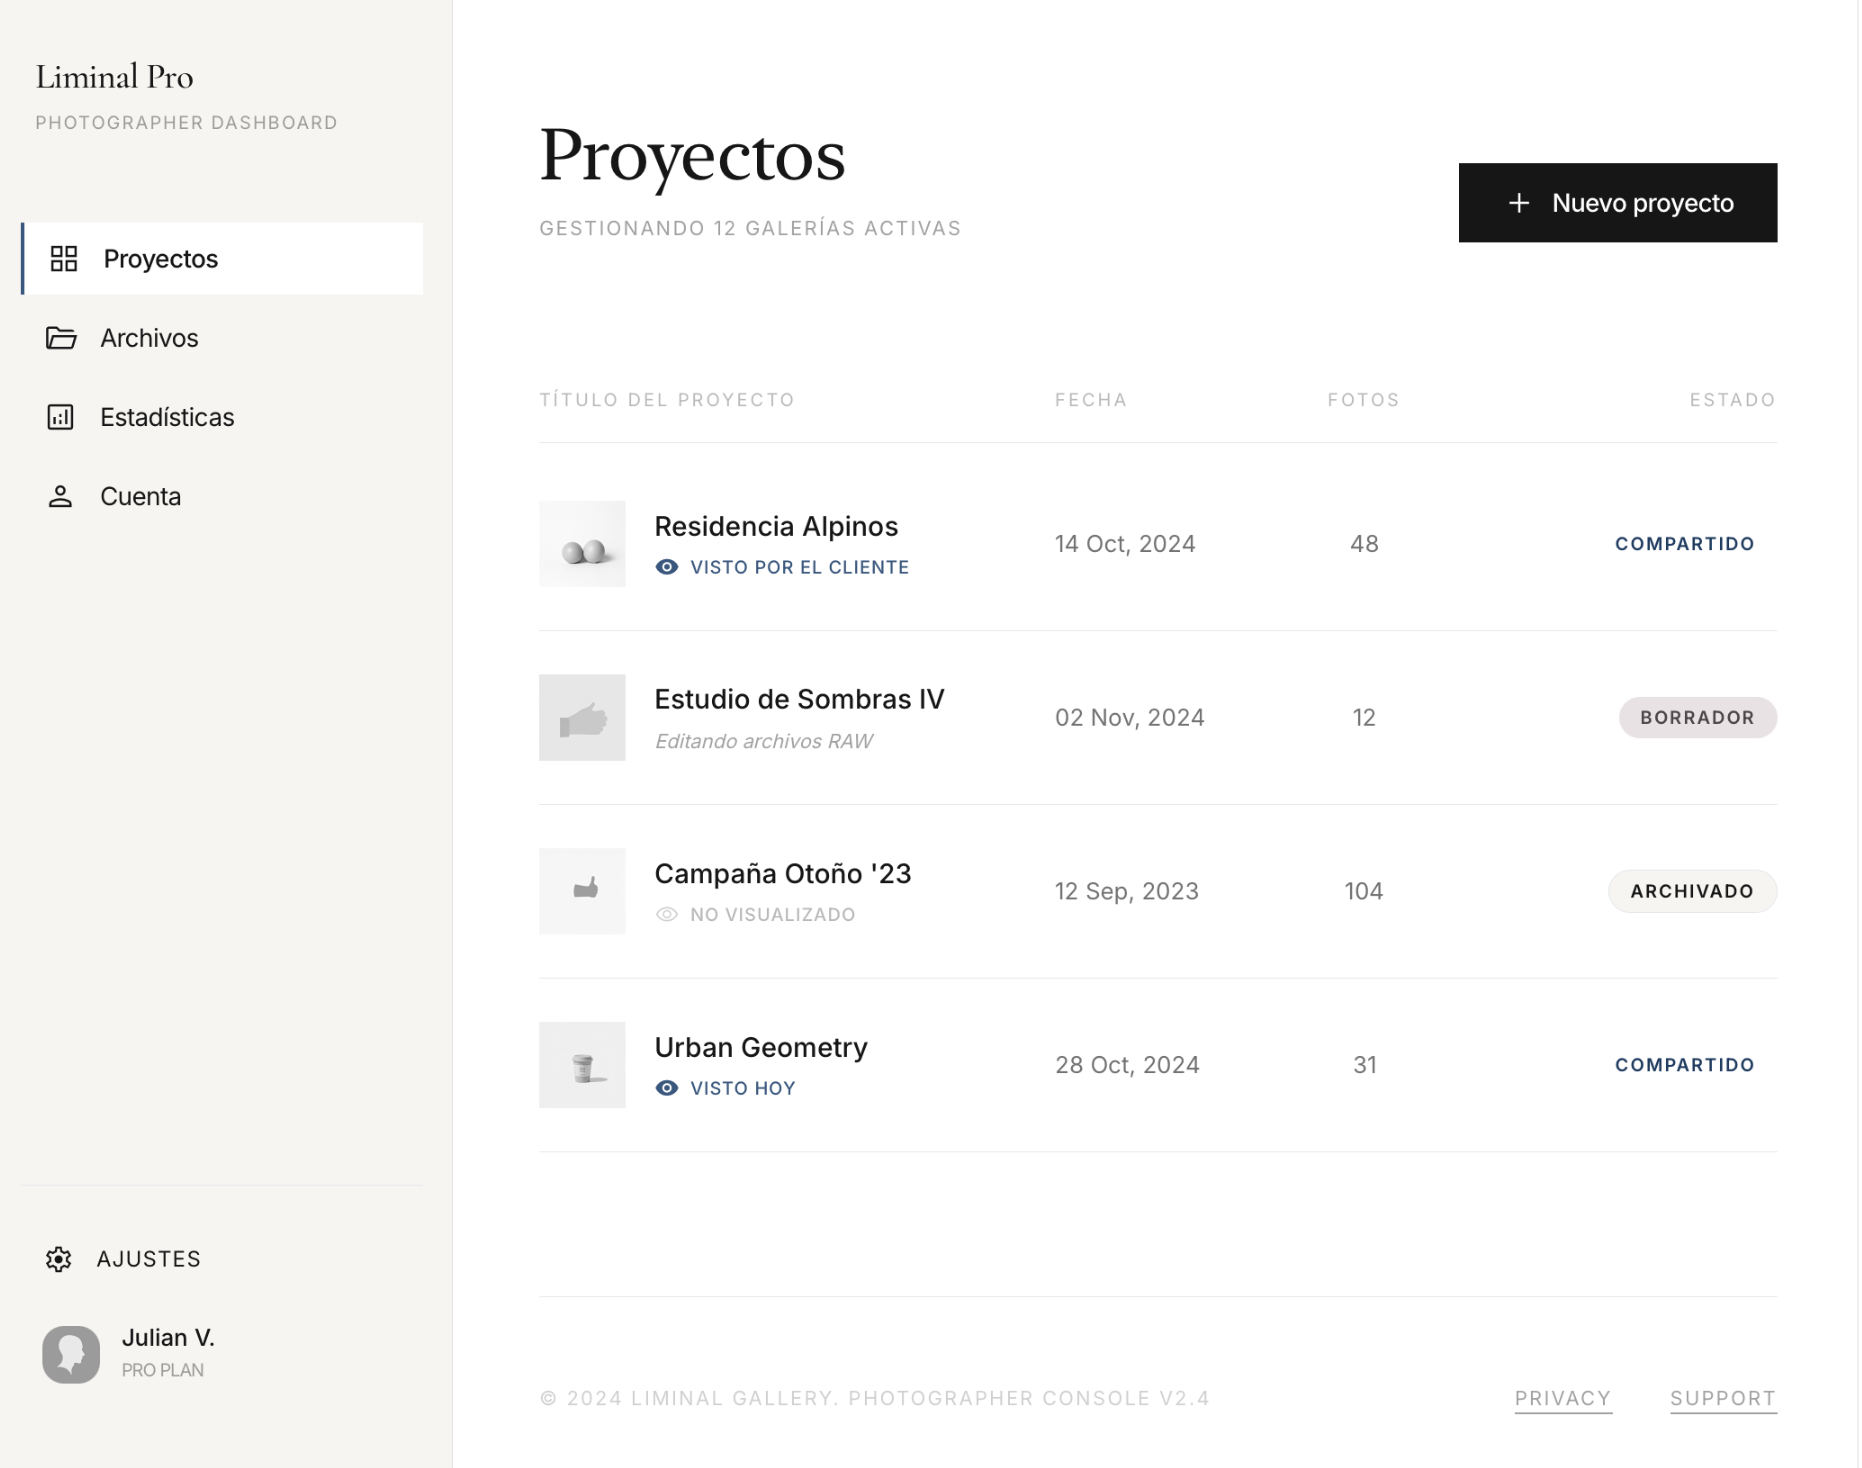Toggle visibility eye on Residencia Alpinos

pos(666,566)
